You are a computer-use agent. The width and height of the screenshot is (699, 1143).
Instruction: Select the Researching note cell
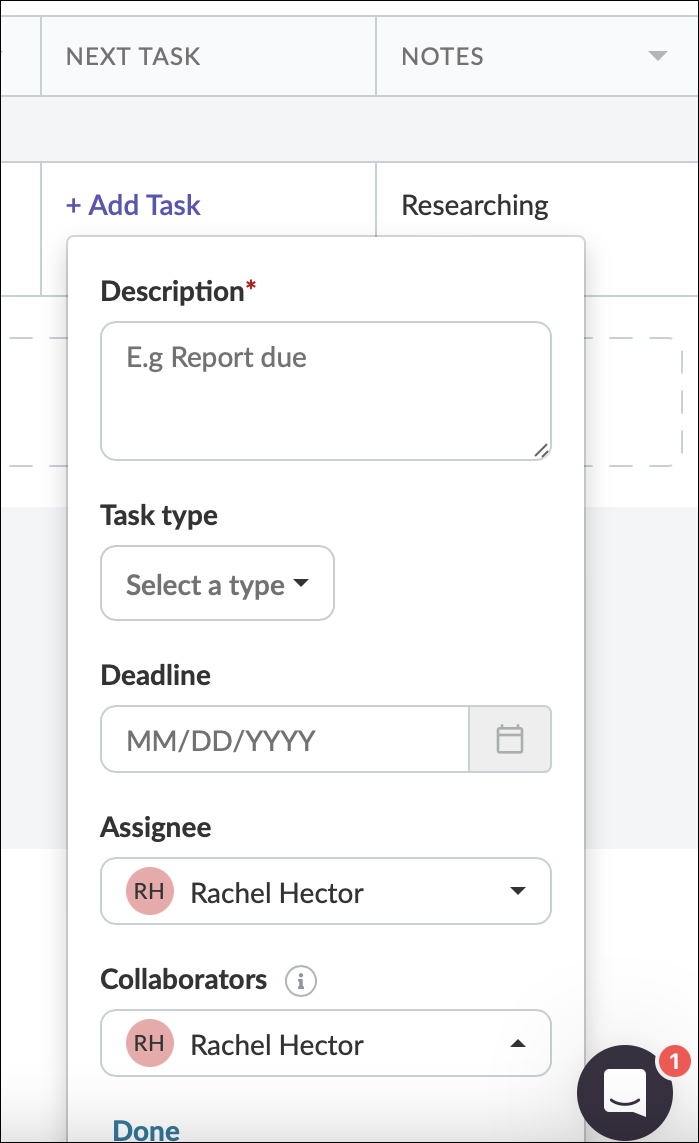point(474,205)
